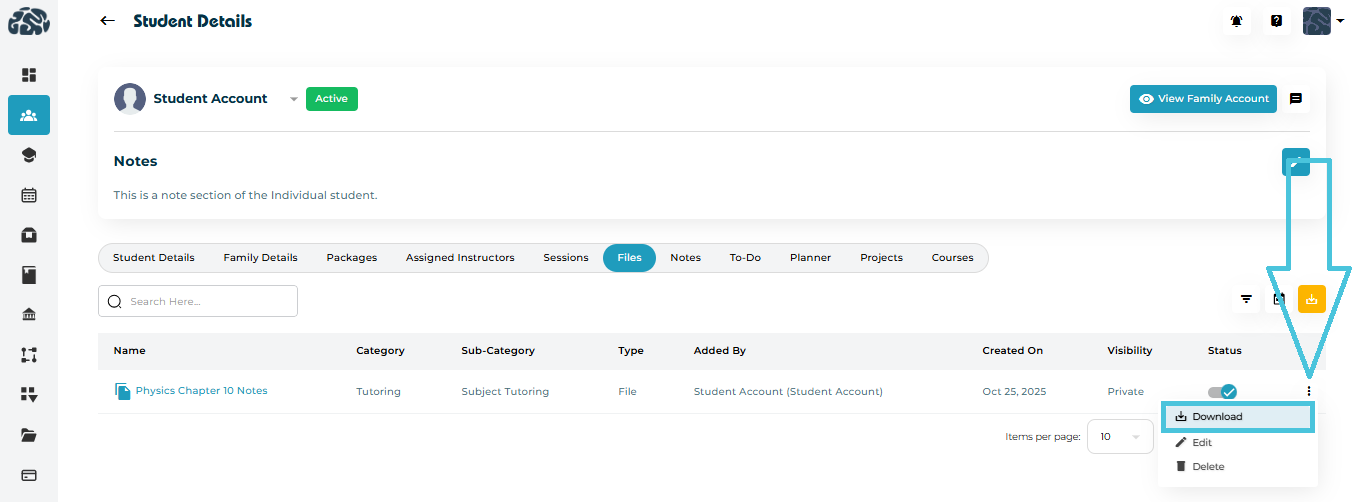Open the filter icon above the table
1359x502 pixels.
coord(1246,298)
